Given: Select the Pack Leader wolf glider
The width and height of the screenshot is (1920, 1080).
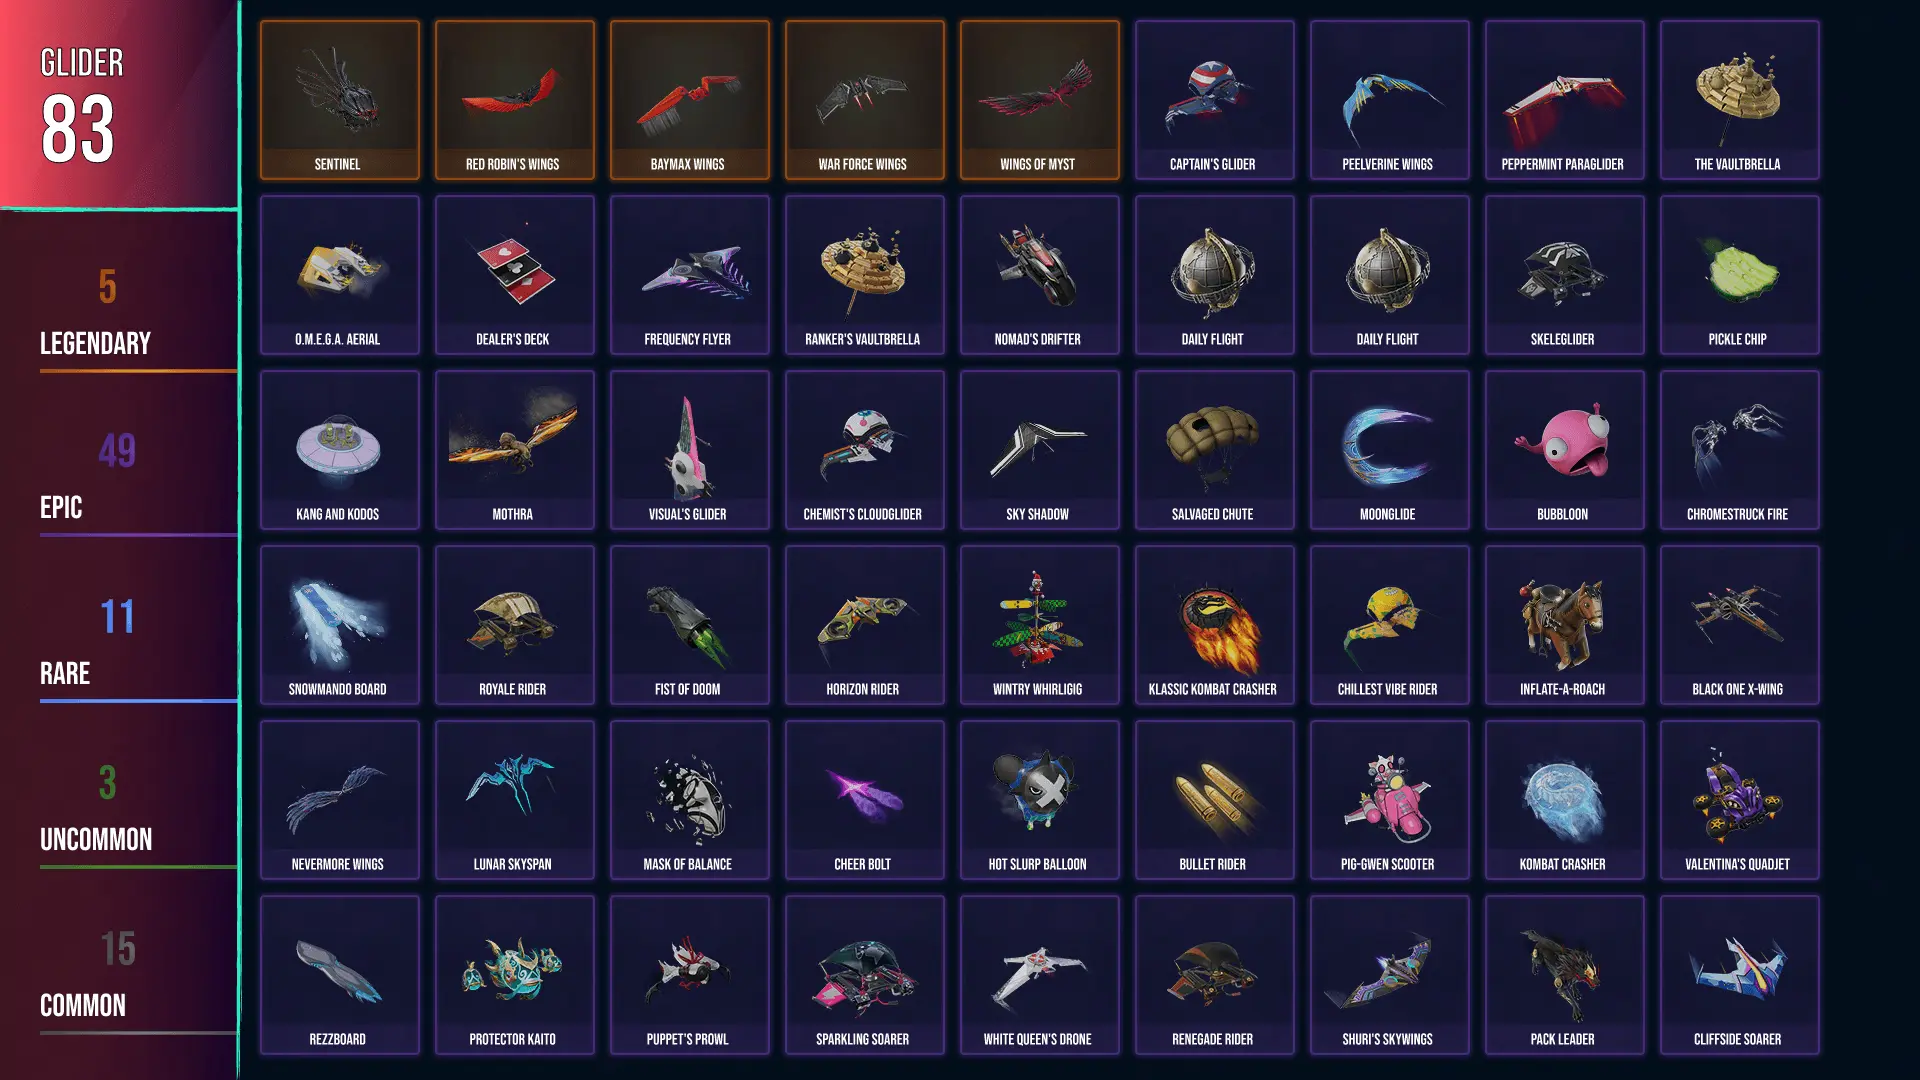Looking at the screenshot, I should [1564, 975].
